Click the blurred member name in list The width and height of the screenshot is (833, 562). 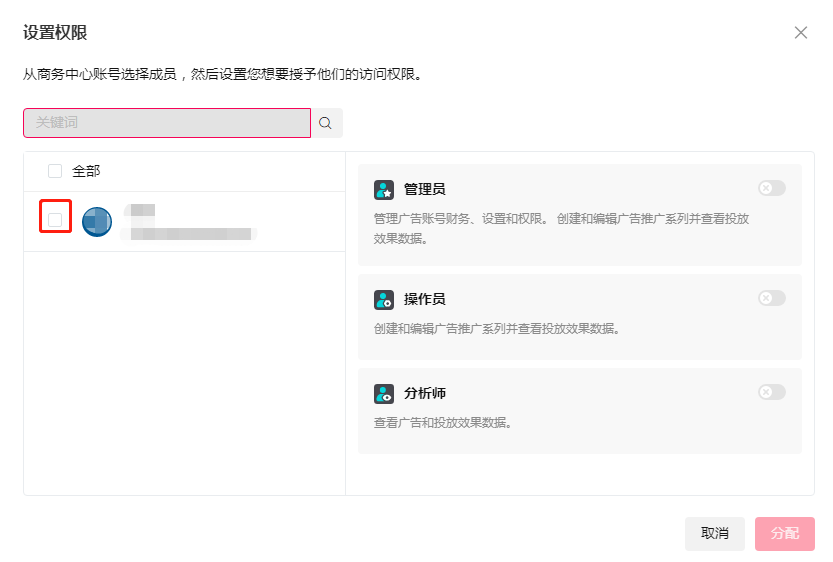click(x=140, y=211)
